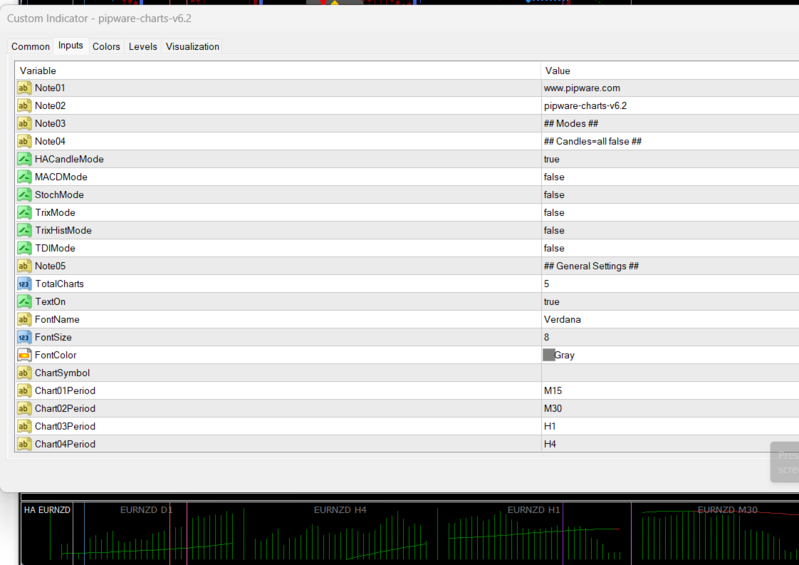Screen dimensions: 799x565
Task: Select the Note03 value ## Modes ##
Action: point(571,124)
